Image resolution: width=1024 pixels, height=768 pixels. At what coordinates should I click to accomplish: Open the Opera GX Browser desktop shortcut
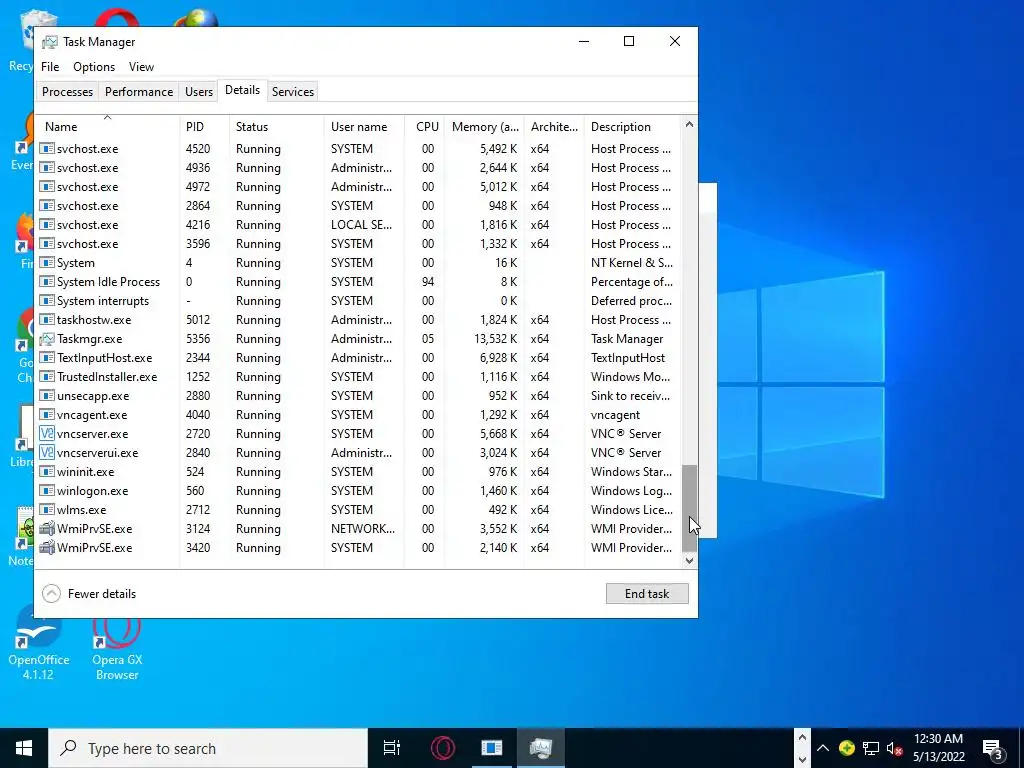[117, 647]
